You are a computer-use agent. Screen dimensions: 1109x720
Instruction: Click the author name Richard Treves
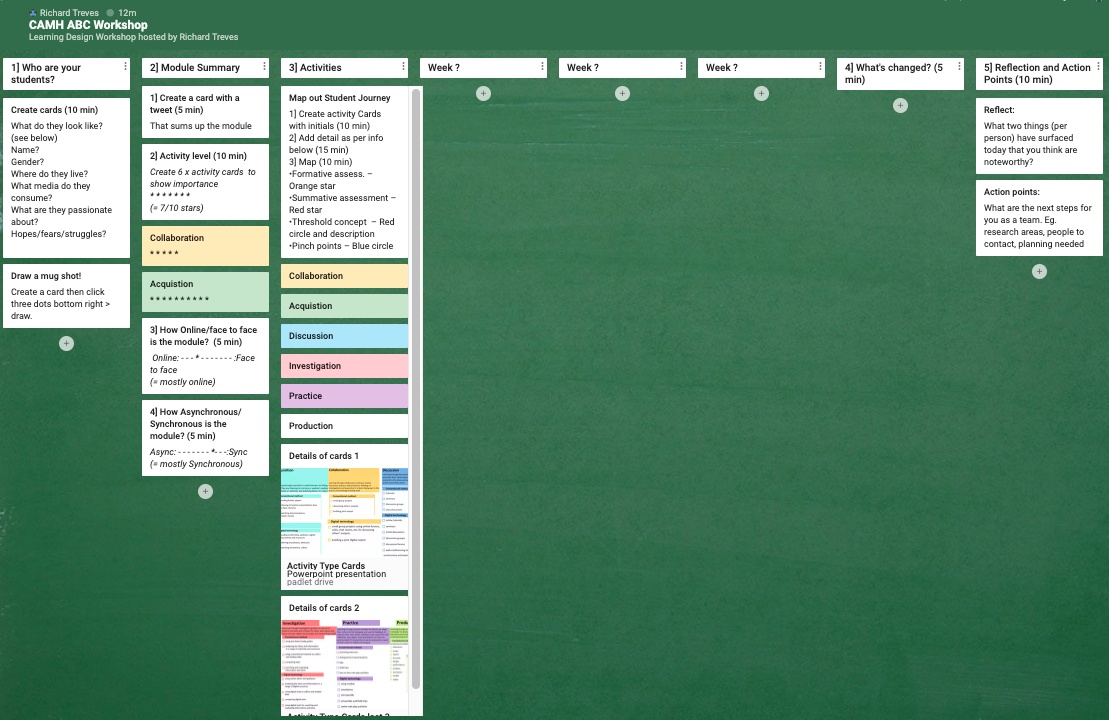point(69,13)
